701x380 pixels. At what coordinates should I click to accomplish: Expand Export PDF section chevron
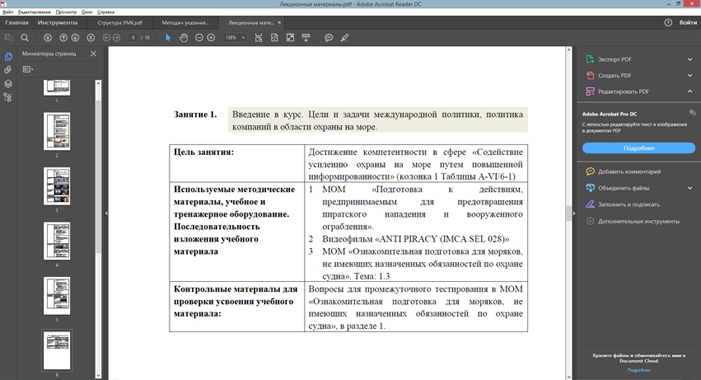point(690,59)
